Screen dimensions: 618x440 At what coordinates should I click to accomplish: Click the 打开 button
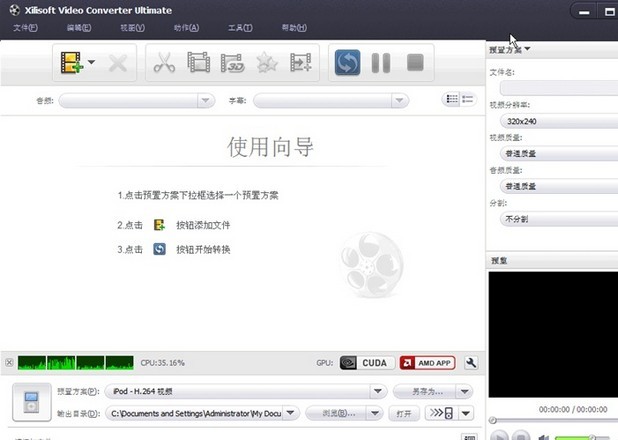click(404, 413)
